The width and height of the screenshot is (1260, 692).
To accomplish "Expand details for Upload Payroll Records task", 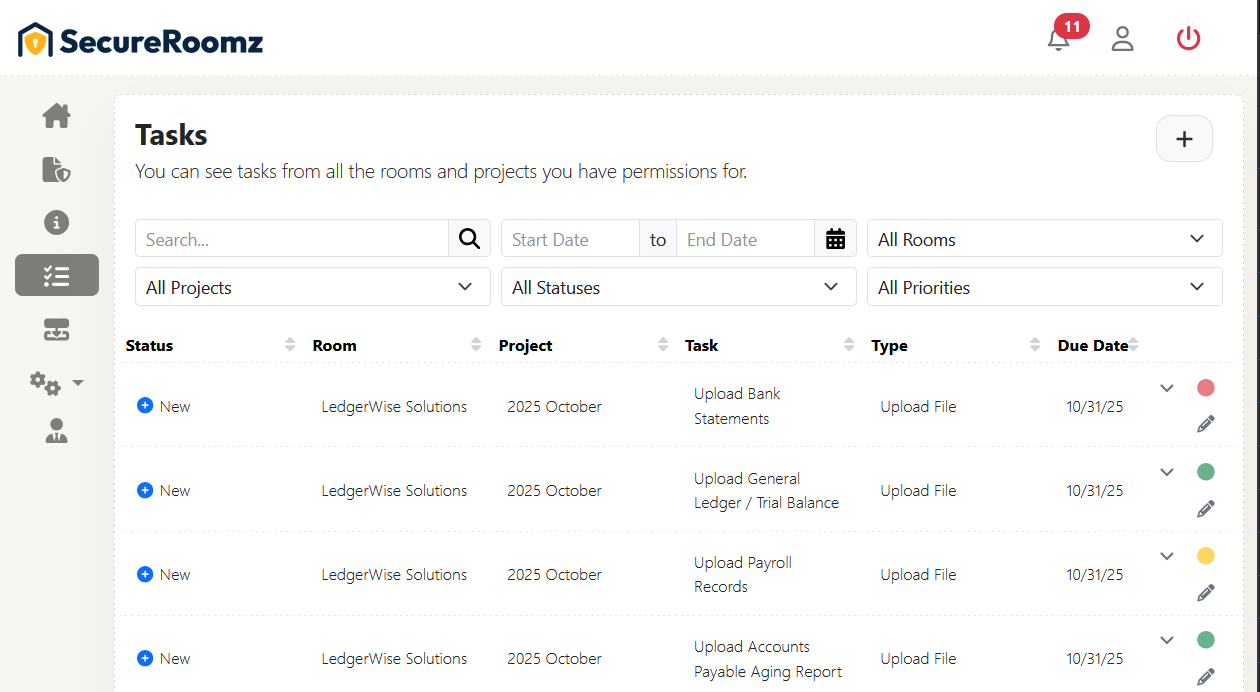I will coord(1166,555).
